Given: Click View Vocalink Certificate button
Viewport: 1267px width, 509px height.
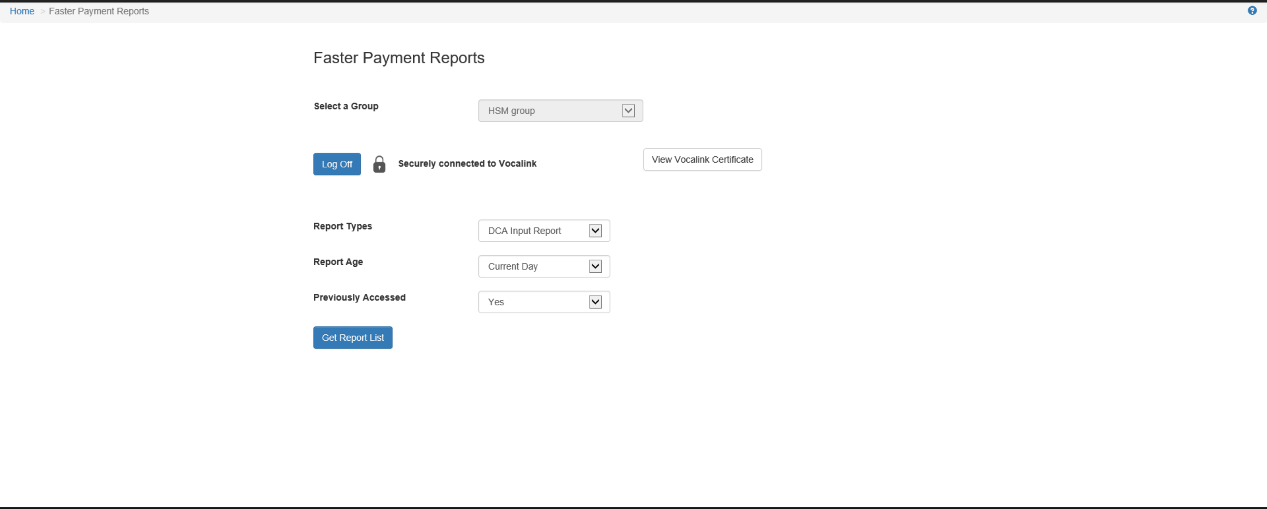Looking at the screenshot, I should tap(702, 160).
